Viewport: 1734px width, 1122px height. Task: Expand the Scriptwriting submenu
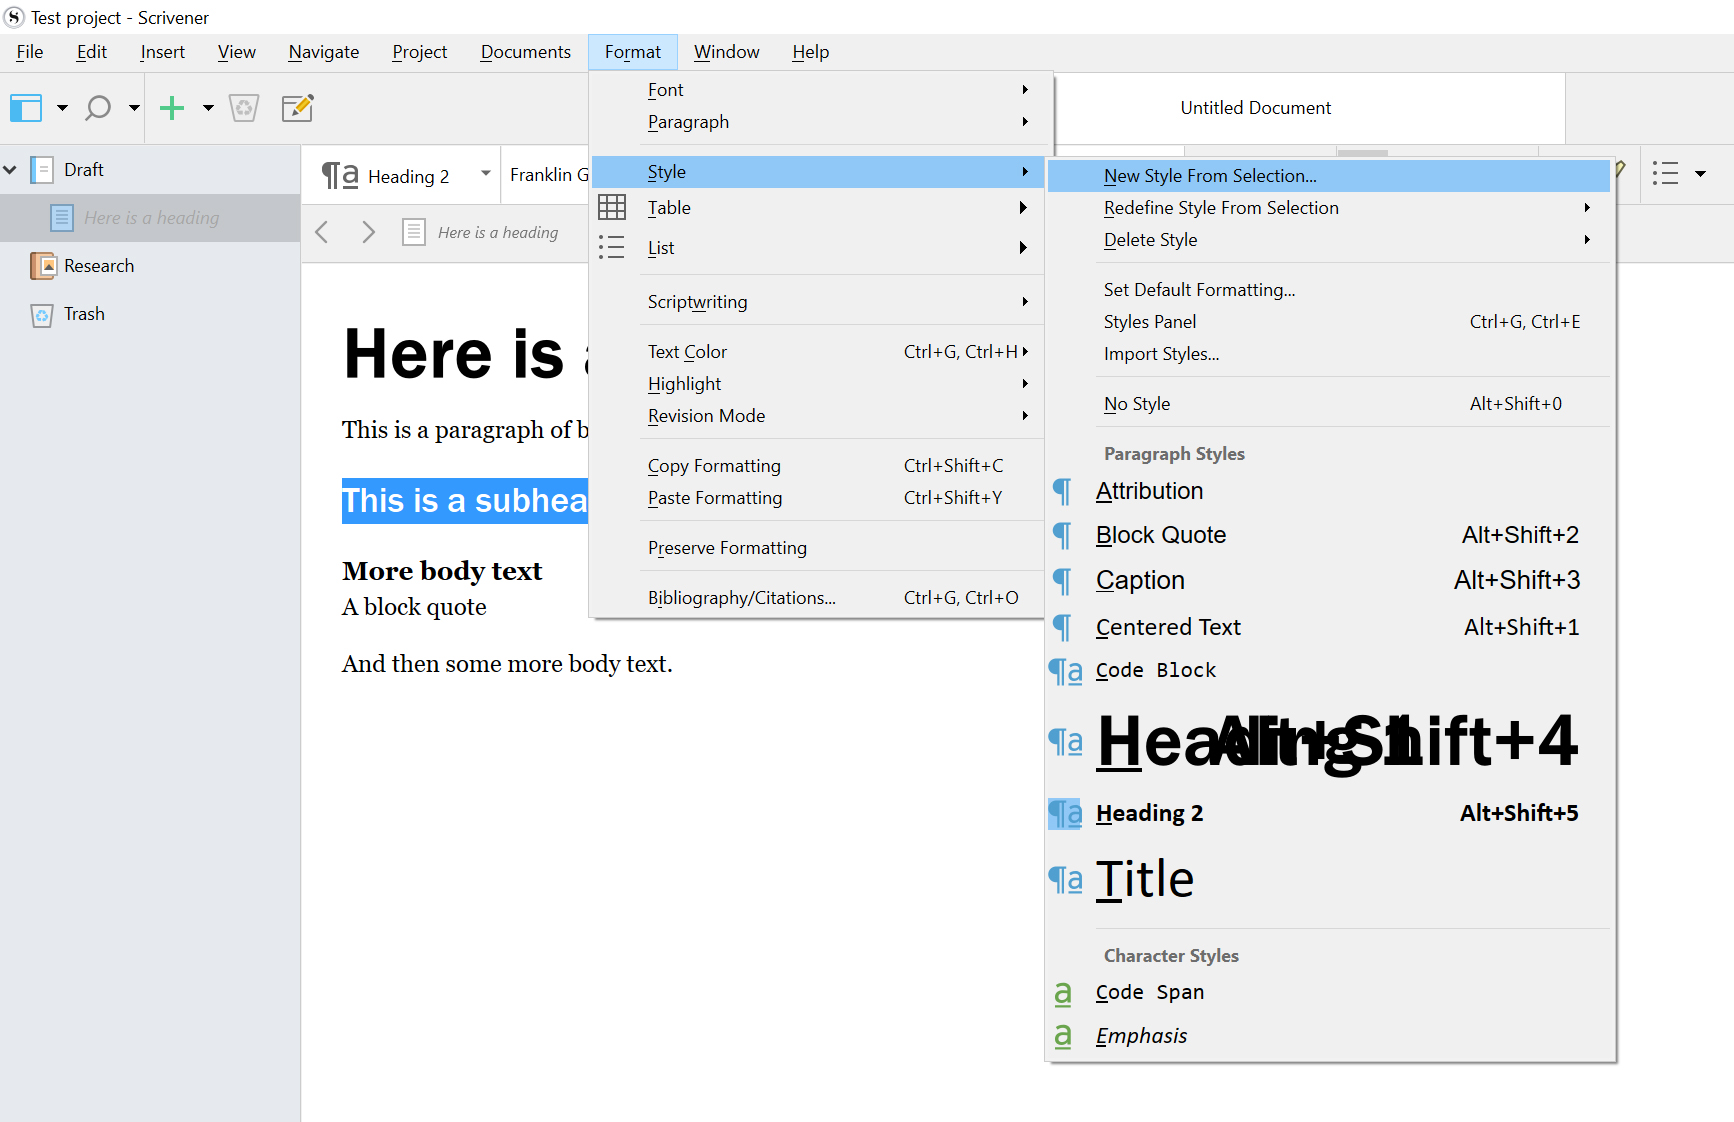point(818,302)
